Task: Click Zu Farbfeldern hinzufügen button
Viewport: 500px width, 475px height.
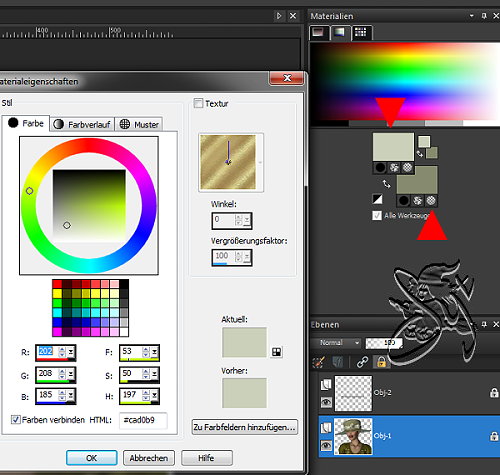Action: 245,427
